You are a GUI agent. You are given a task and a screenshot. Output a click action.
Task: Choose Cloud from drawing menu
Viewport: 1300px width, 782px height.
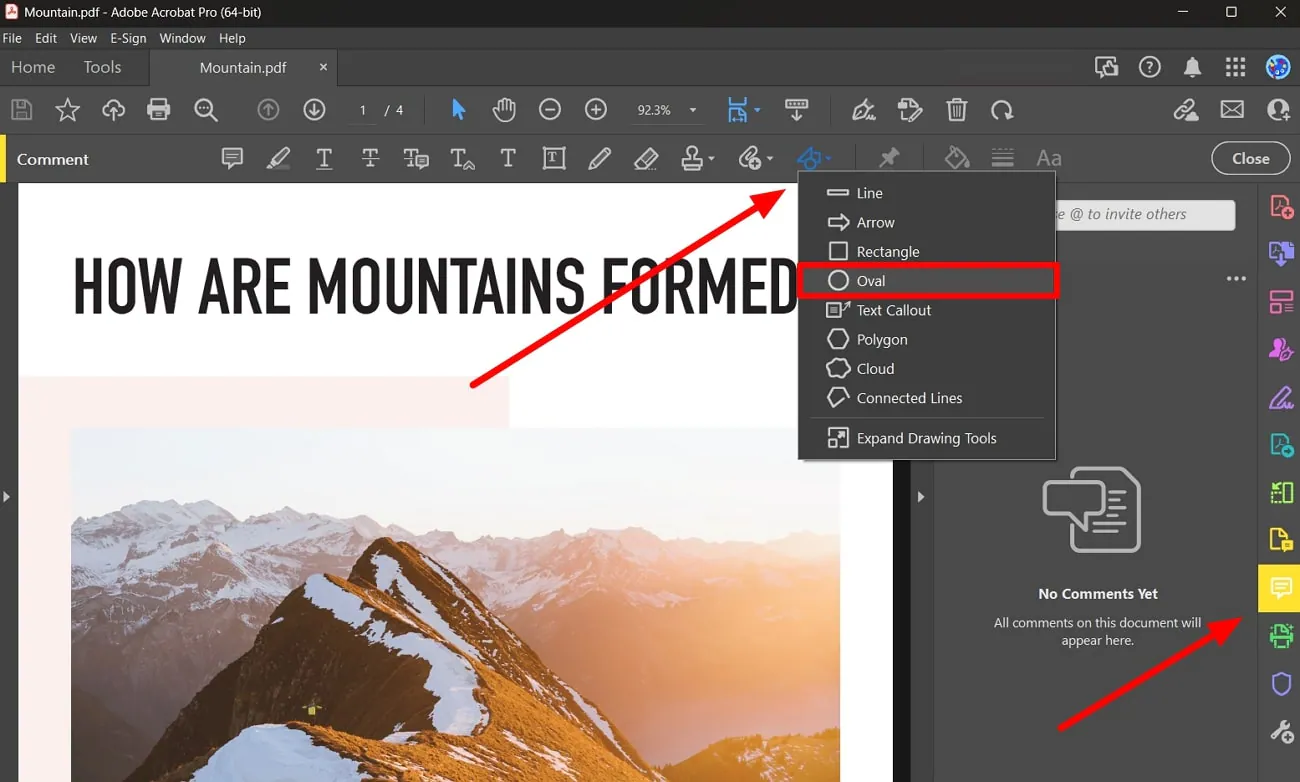(x=927, y=368)
